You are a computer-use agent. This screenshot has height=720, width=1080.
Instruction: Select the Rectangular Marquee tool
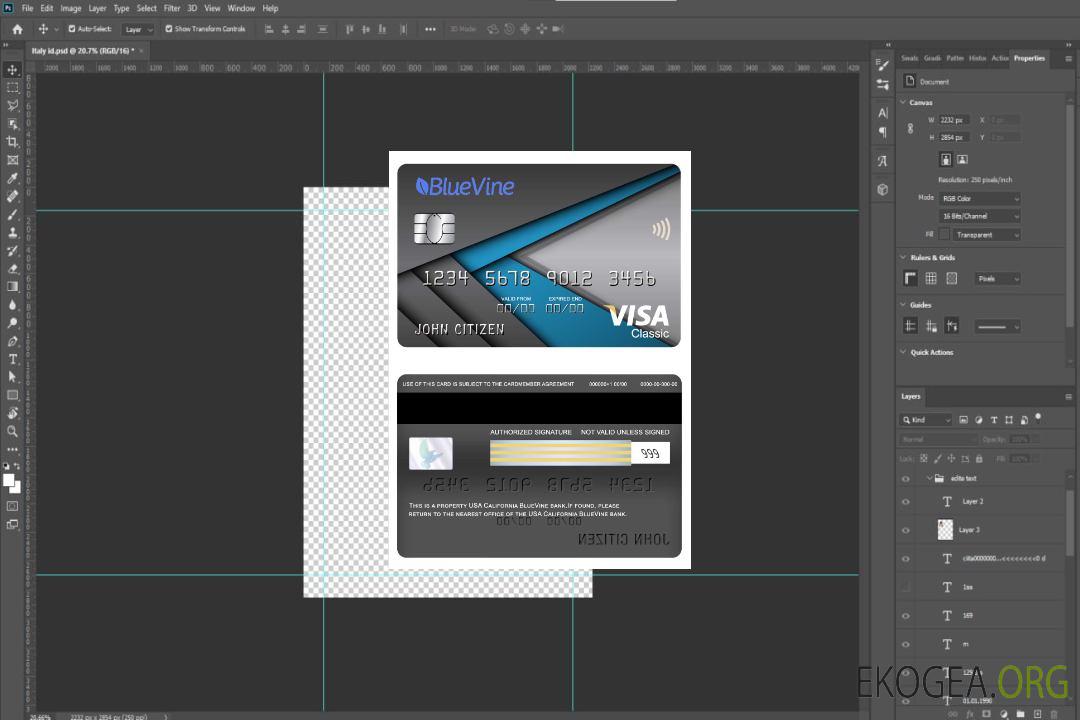click(x=12, y=88)
